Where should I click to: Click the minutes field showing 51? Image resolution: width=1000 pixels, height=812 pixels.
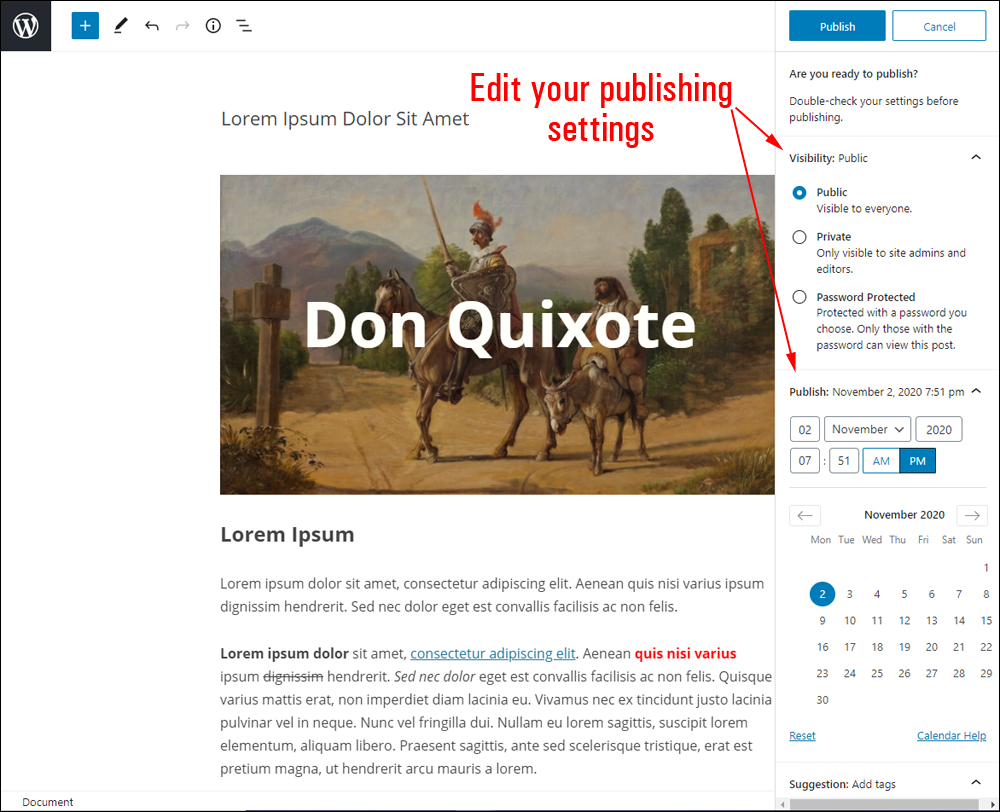tap(844, 461)
